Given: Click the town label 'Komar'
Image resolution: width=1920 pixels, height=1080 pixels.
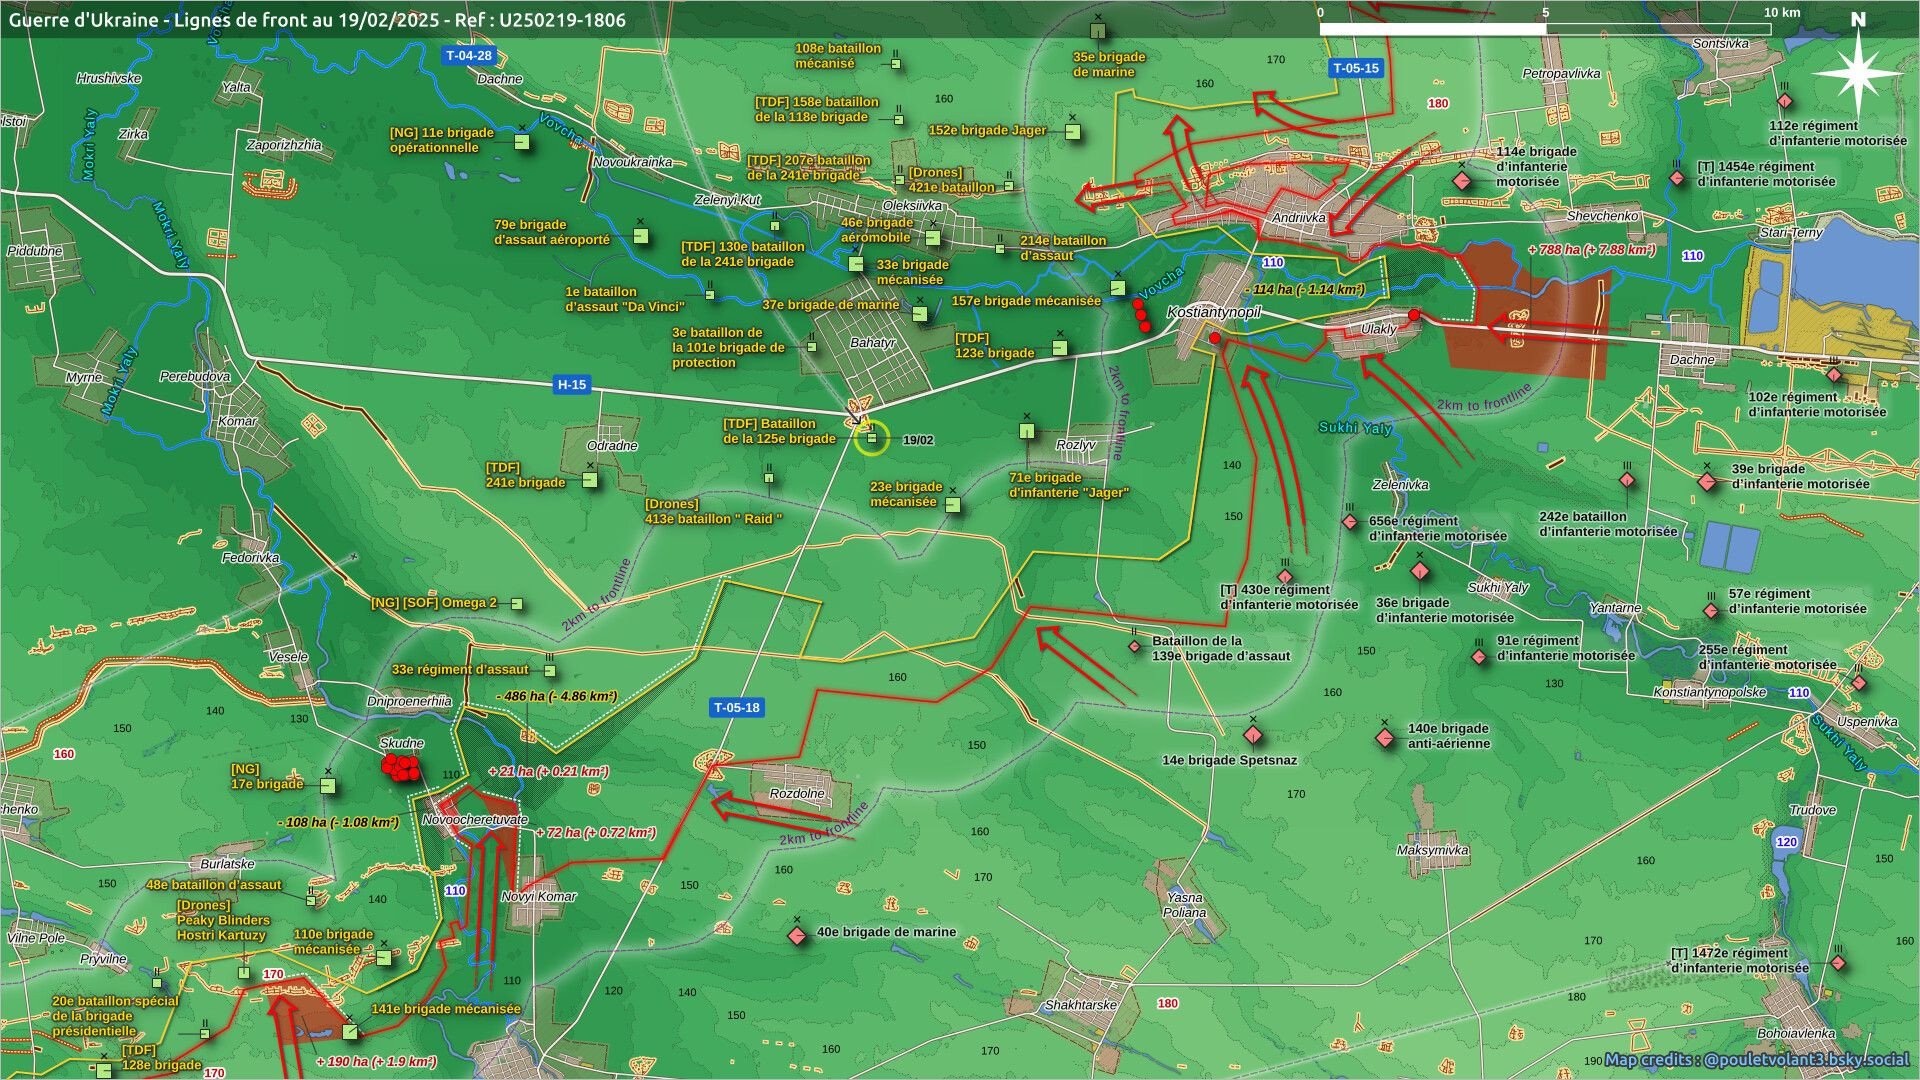Looking at the screenshot, I should tap(237, 420).
